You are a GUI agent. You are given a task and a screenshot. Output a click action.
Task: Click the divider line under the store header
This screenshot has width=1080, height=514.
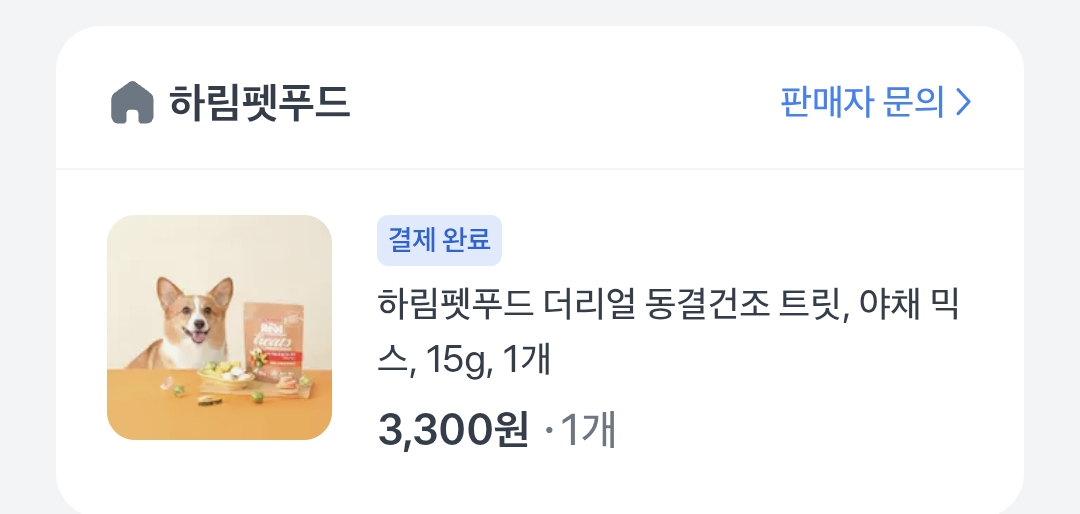[540, 169]
